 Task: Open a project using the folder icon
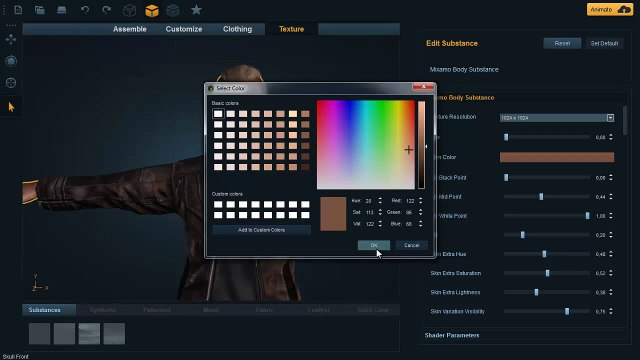click(40, 10)
